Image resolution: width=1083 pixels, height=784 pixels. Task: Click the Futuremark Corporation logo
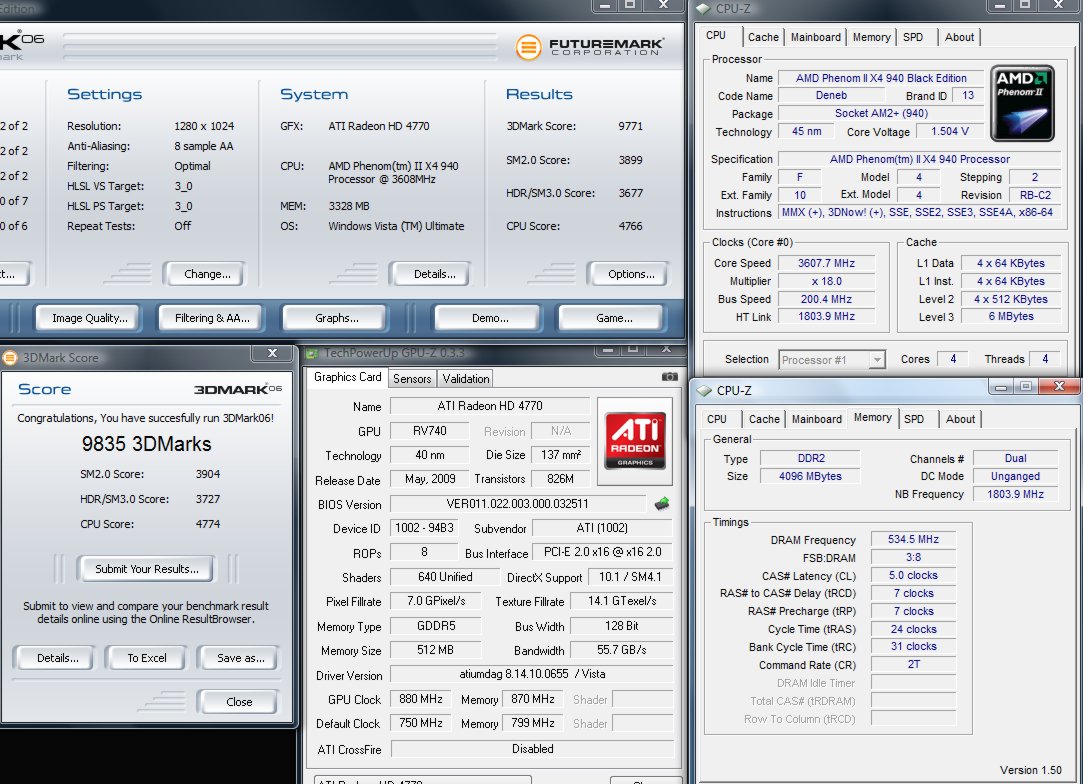[590, 47]
